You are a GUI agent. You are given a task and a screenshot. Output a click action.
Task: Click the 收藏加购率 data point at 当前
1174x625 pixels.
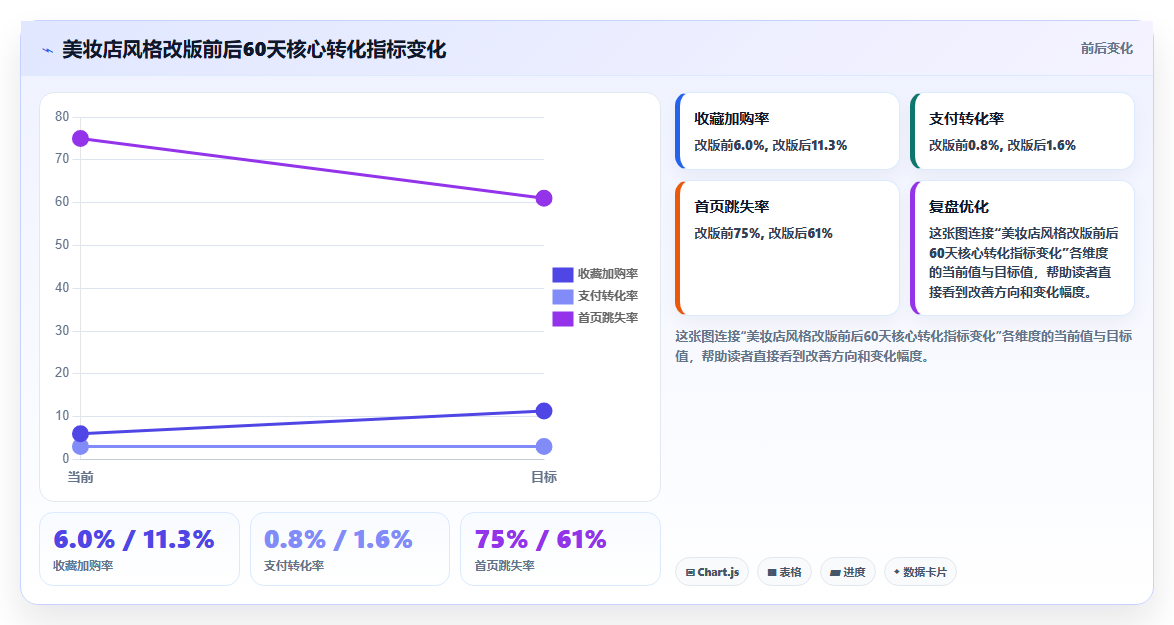80,433
